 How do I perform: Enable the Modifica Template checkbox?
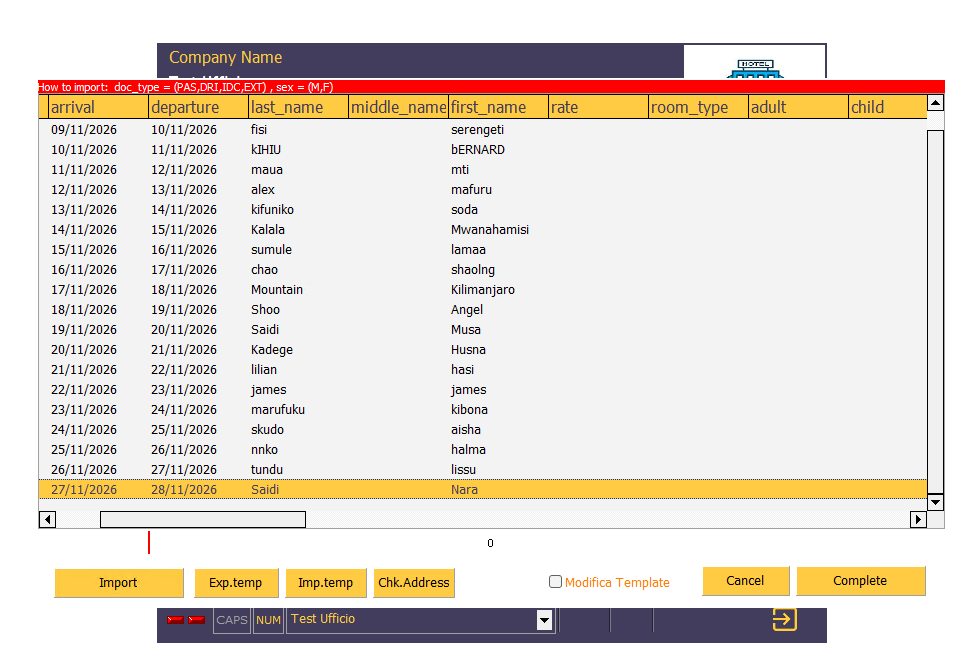click(556, 582)
